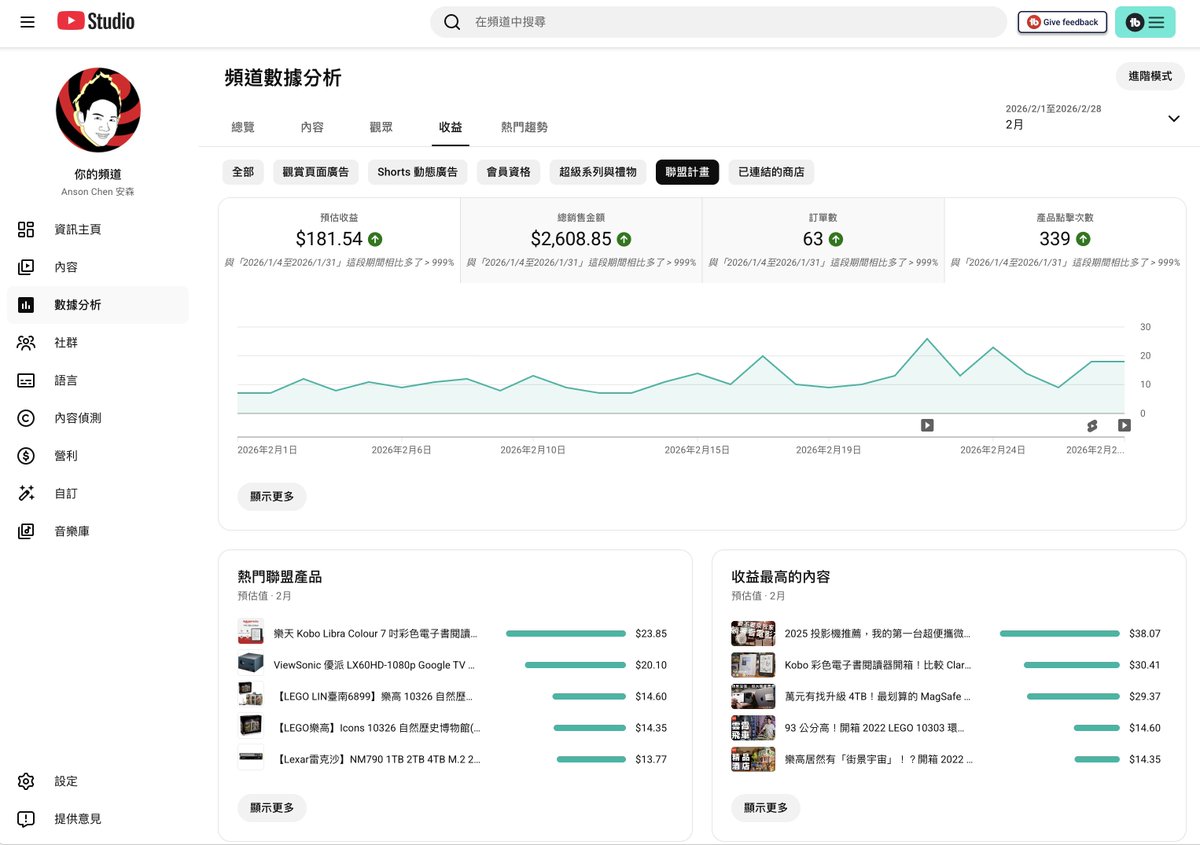The width and height of the screenshot is (1200, 845).
Task: Click 顯示更多 under the chart
Action: pyautogui.click(x=272, y=497)
